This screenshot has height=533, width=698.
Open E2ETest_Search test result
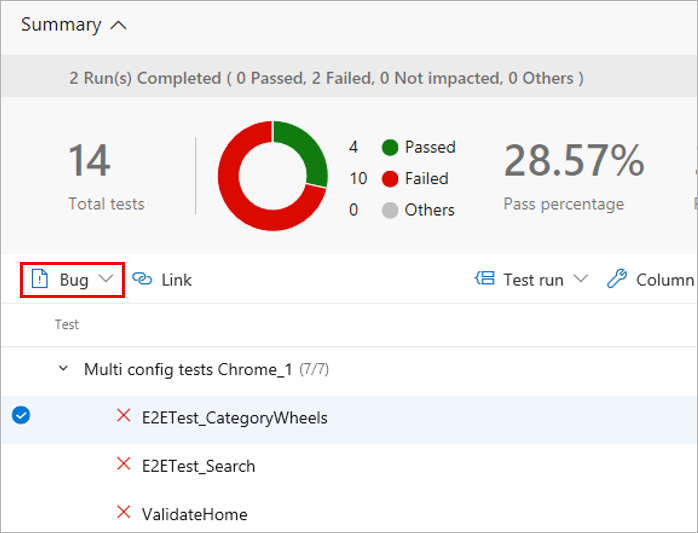(199, 466)
